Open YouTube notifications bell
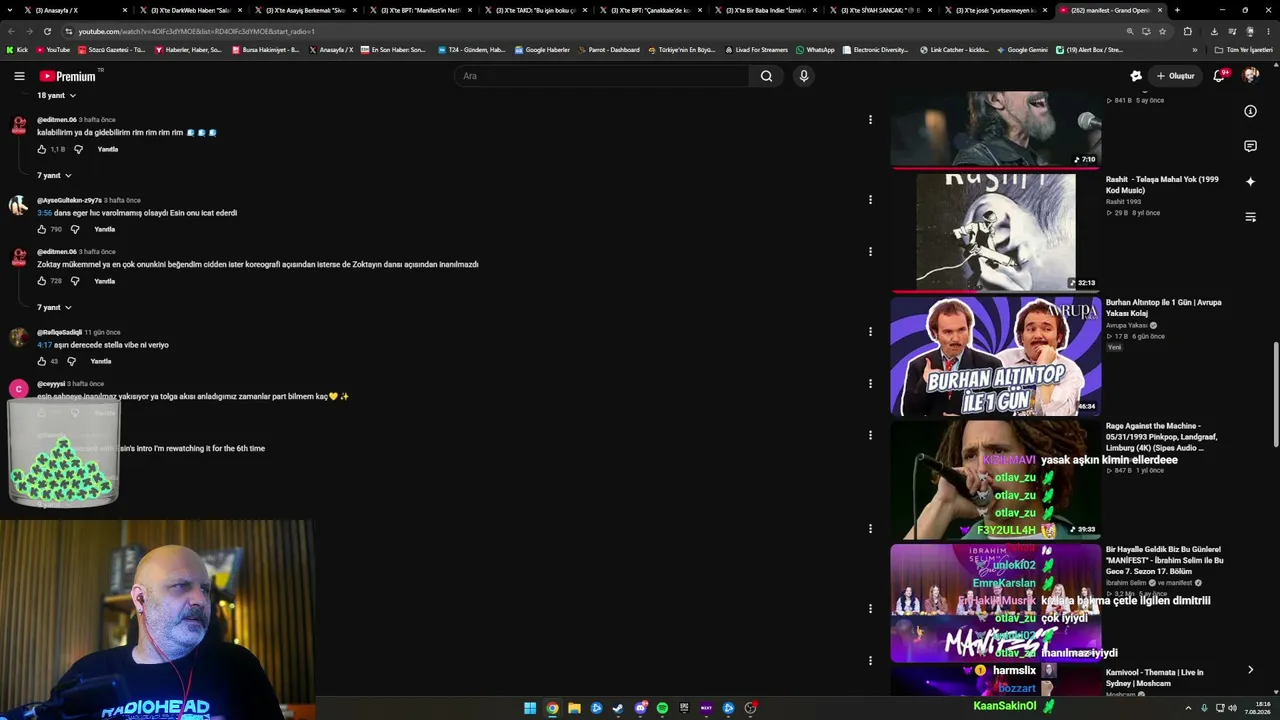 pyautogui.click(x=1219, y=76)
